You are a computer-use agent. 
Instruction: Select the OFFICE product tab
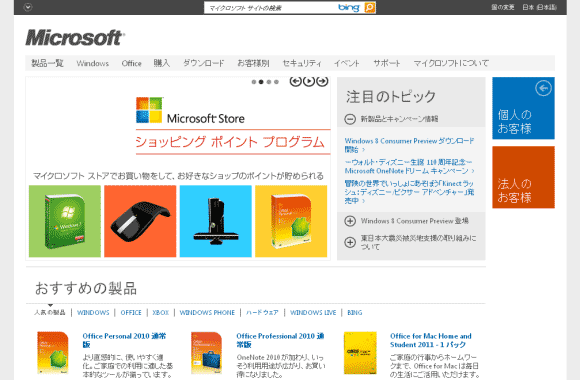click(x=131, y=313)
